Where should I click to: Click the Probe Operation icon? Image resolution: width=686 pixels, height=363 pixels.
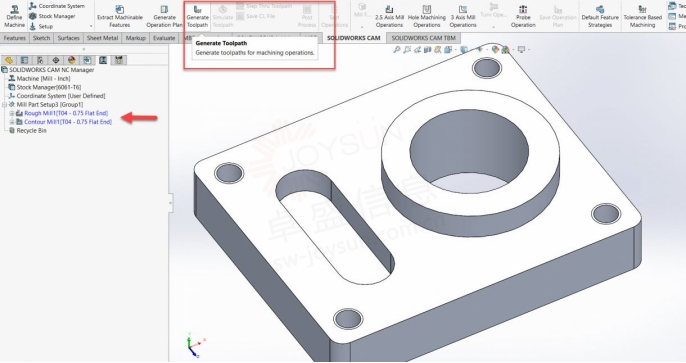[x=523, y=16]
